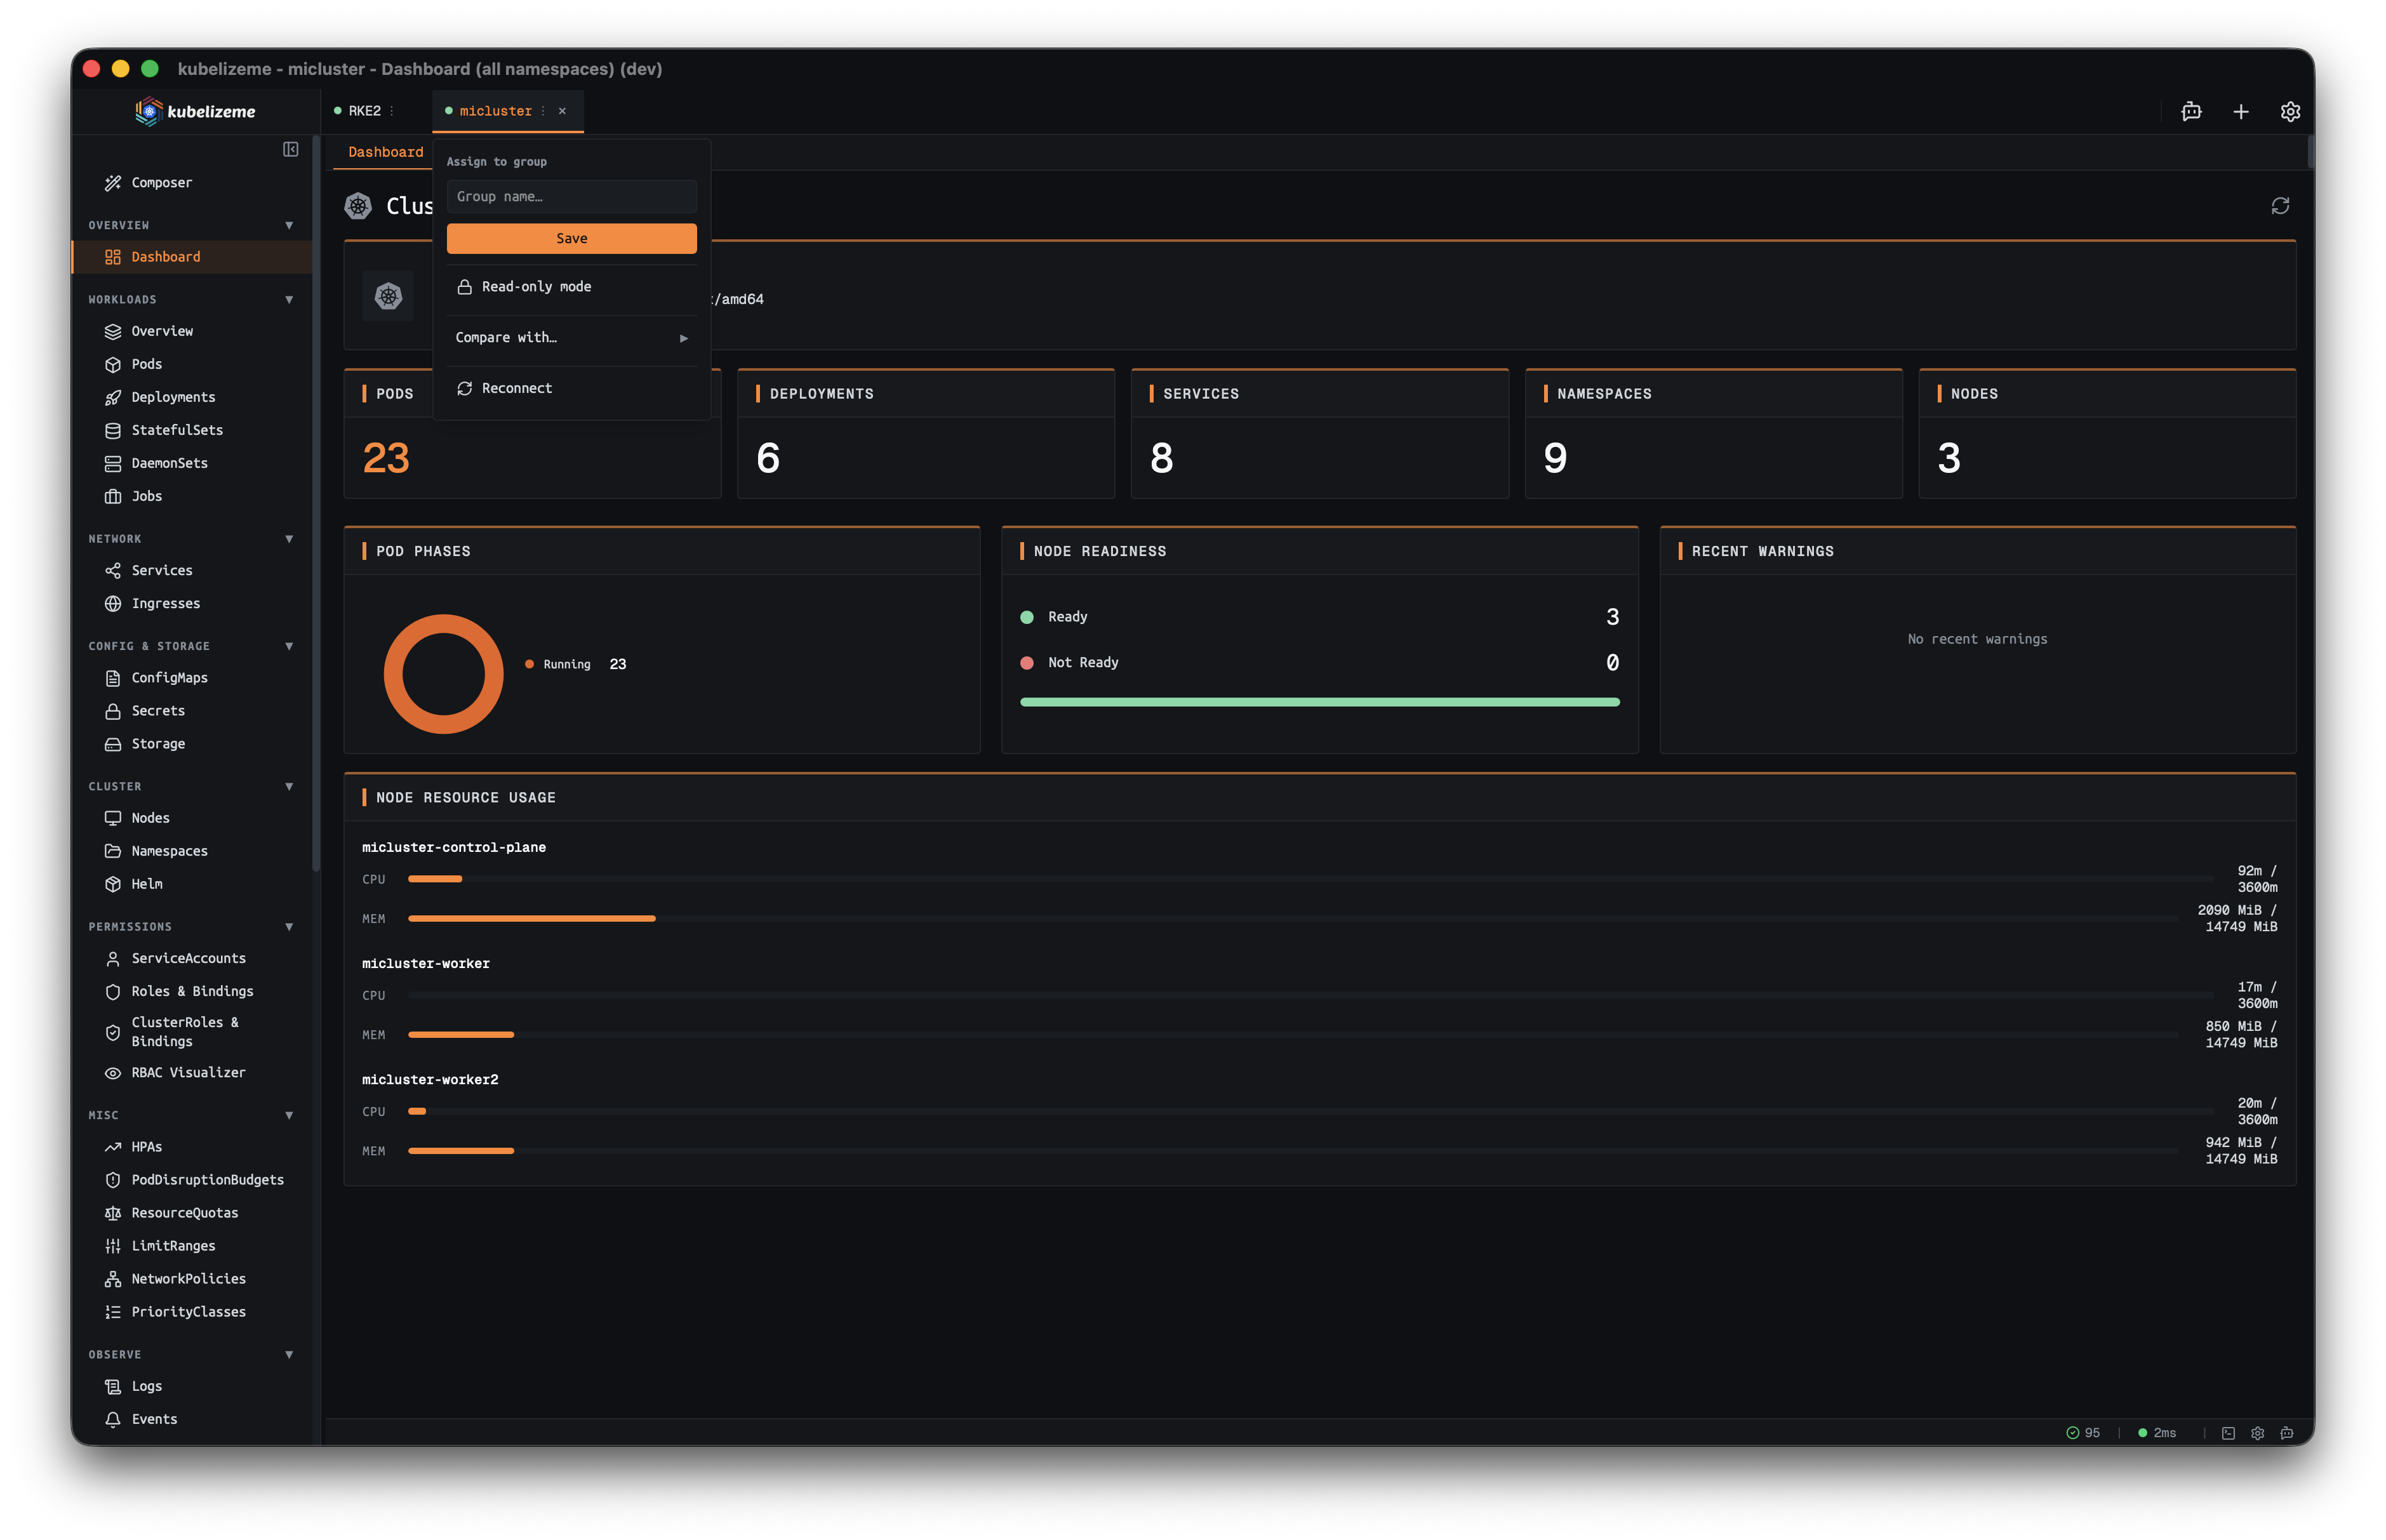
Task: Click the Pods cube icon in sidebar
Action: [x=113, y=365]
